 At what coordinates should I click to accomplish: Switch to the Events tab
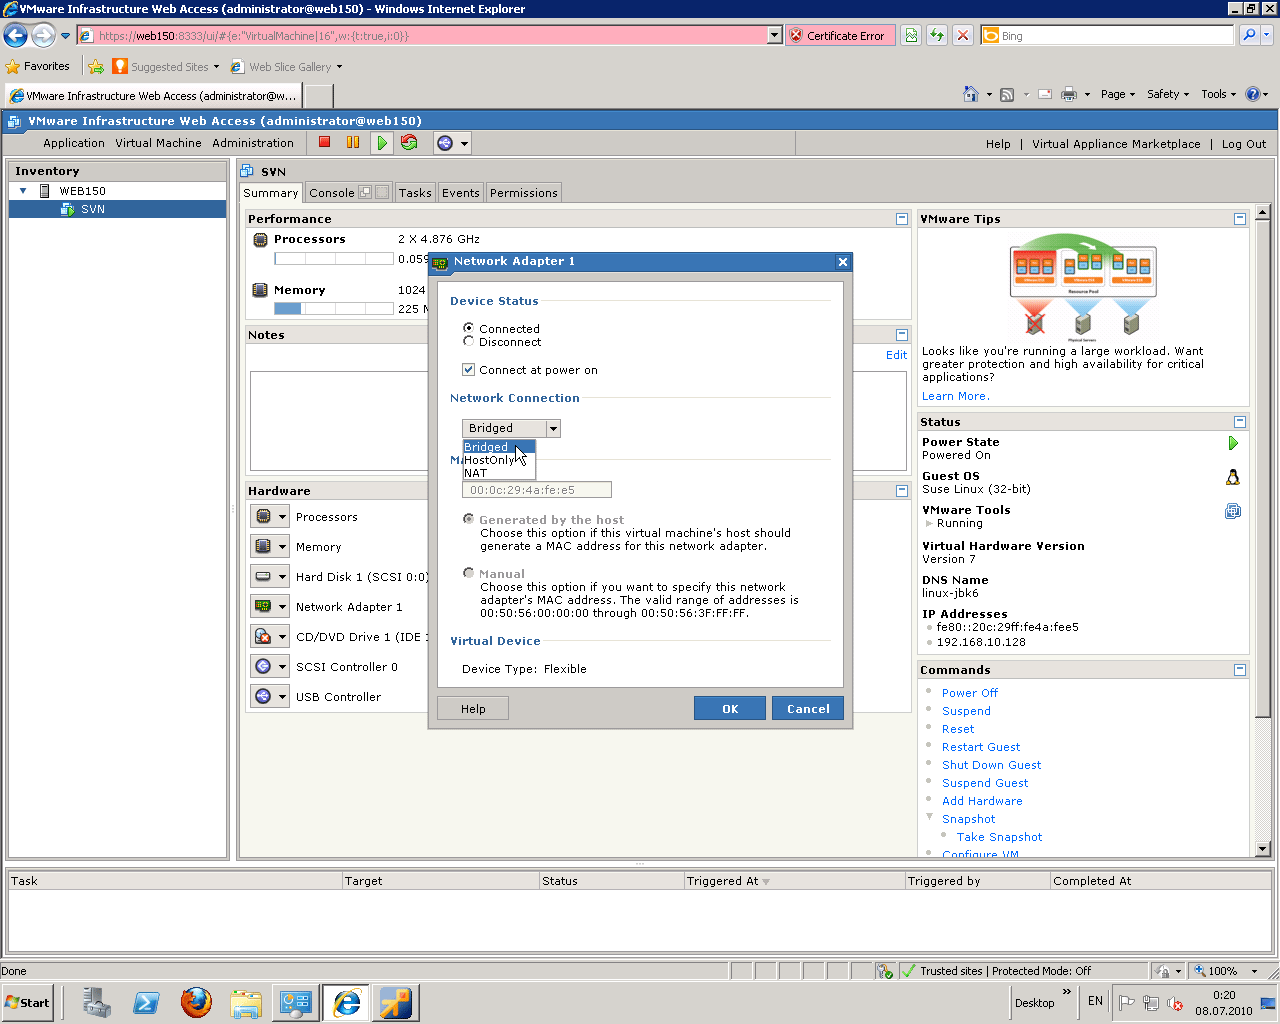click(x=461, y=193)
